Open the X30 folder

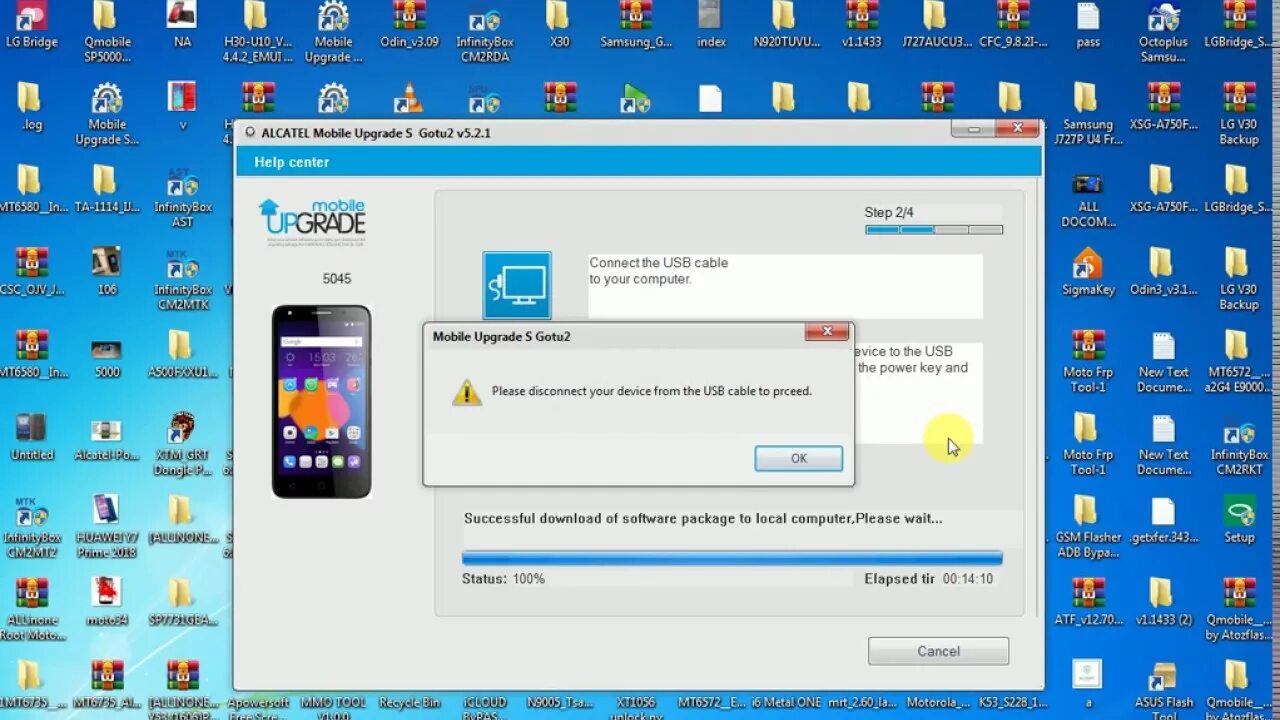pyautogui.click(x=559, y=26)
